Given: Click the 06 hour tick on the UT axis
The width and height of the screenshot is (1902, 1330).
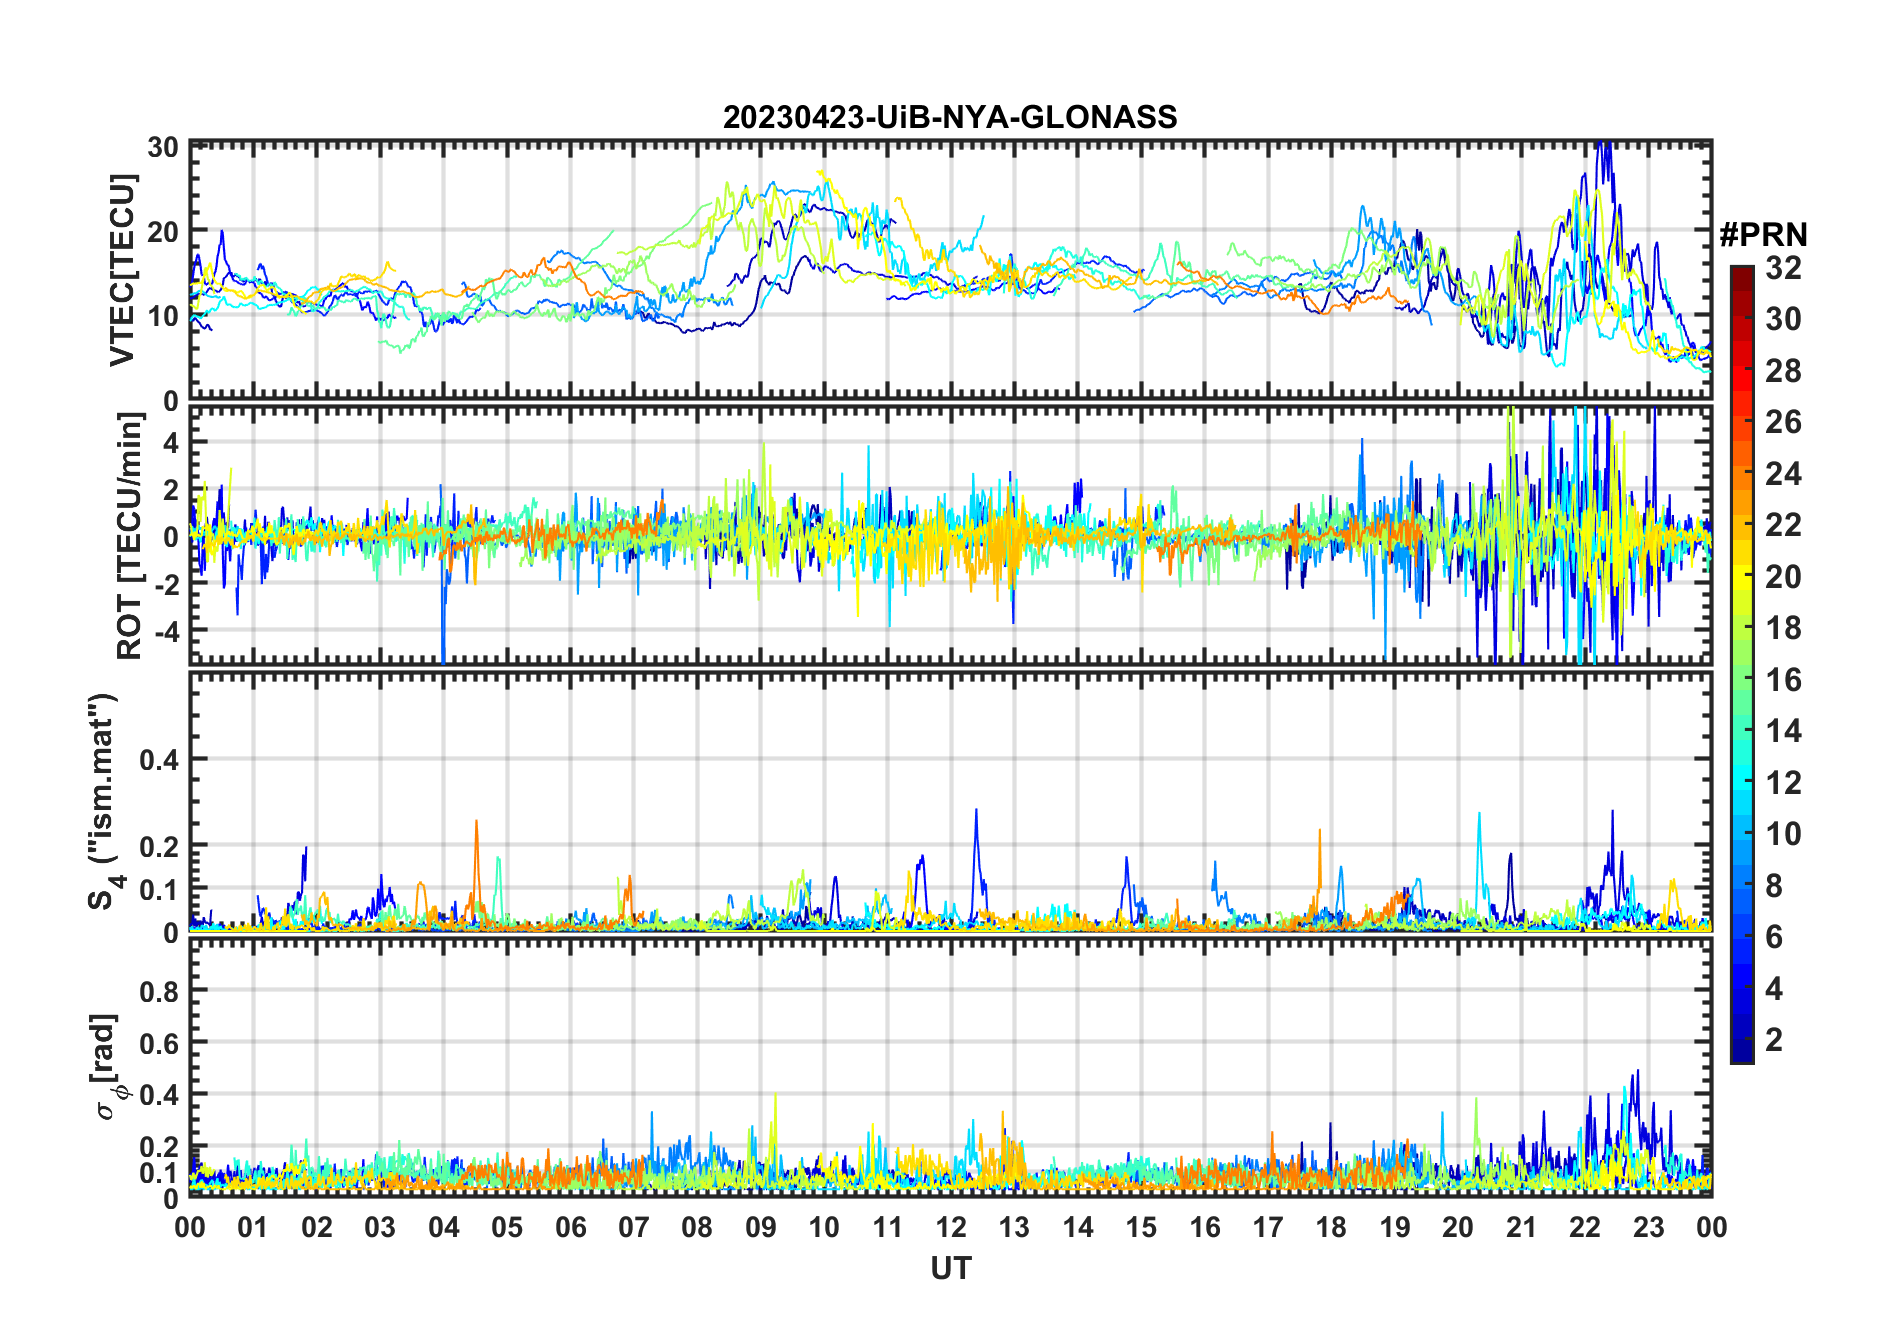Looking at the screenshot, I should (571, 1227).
